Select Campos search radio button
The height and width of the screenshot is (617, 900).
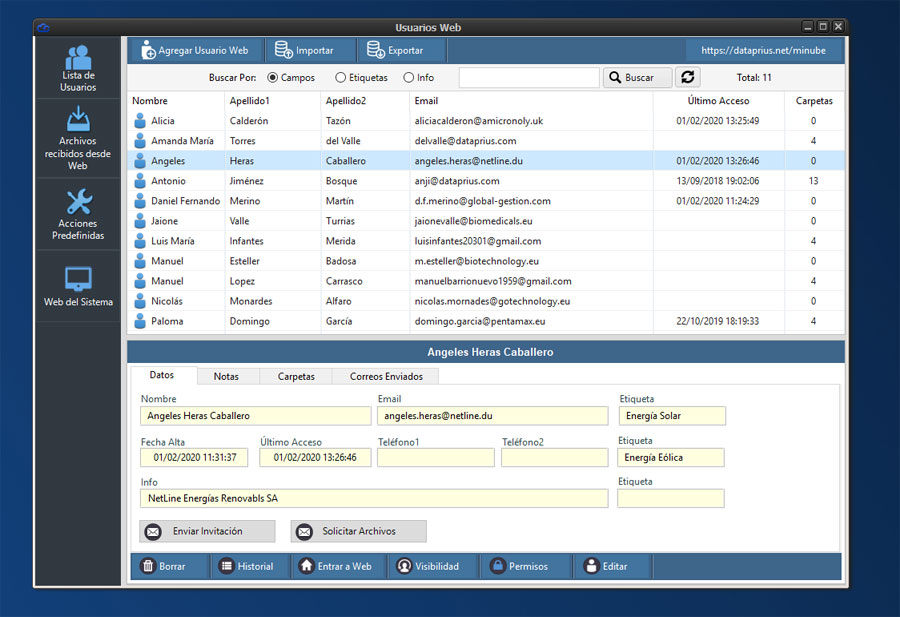[x=273, y=77]
